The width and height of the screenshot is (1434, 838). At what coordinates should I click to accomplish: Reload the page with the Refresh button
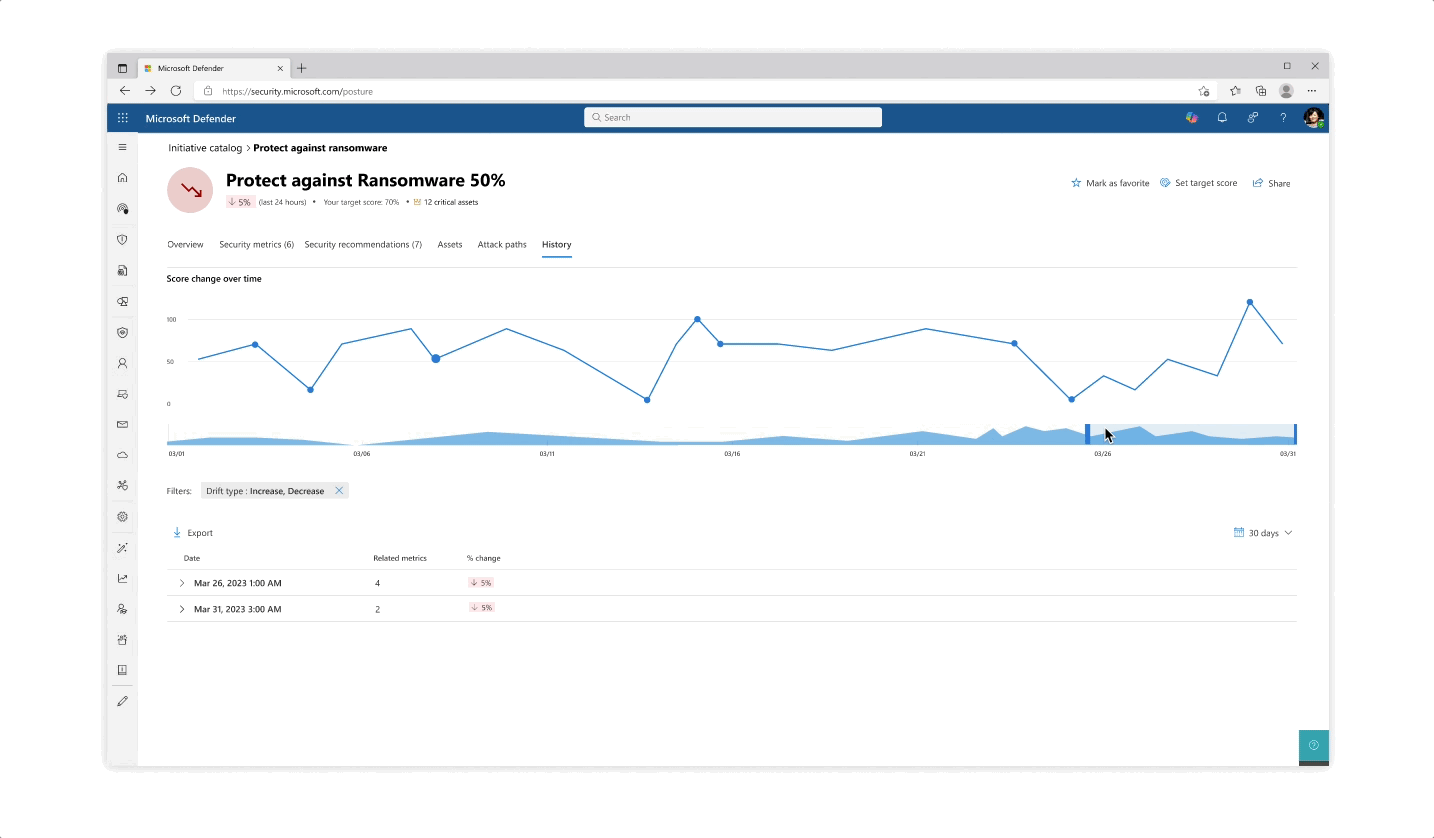[176, 90]
